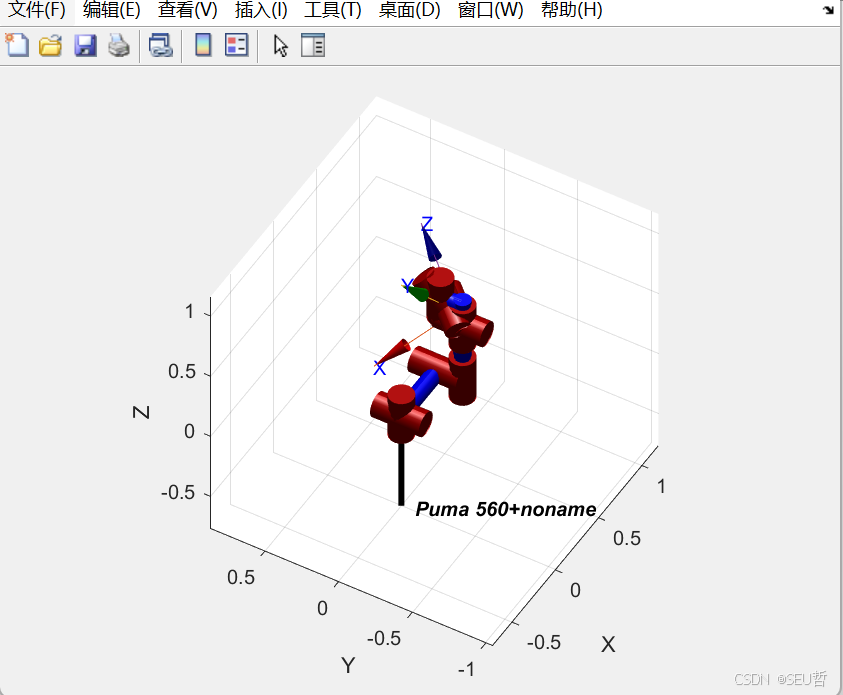
Task: Insert a legend using toolbar icon
Action: click(237, 45)
